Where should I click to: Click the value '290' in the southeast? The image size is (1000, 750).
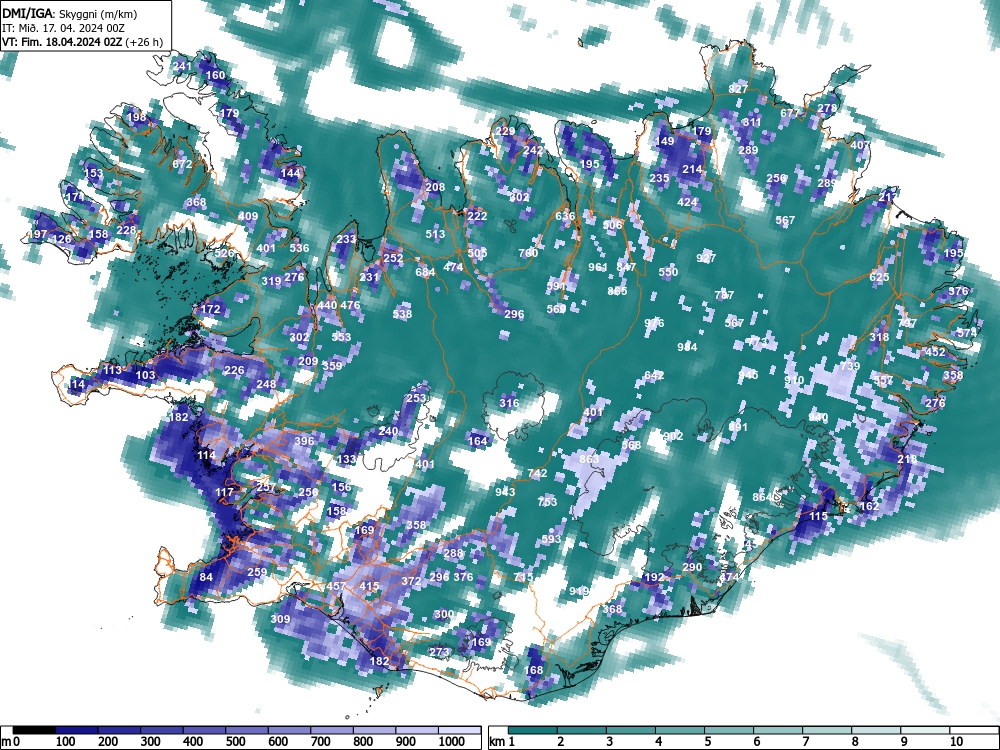coord(692,567)
